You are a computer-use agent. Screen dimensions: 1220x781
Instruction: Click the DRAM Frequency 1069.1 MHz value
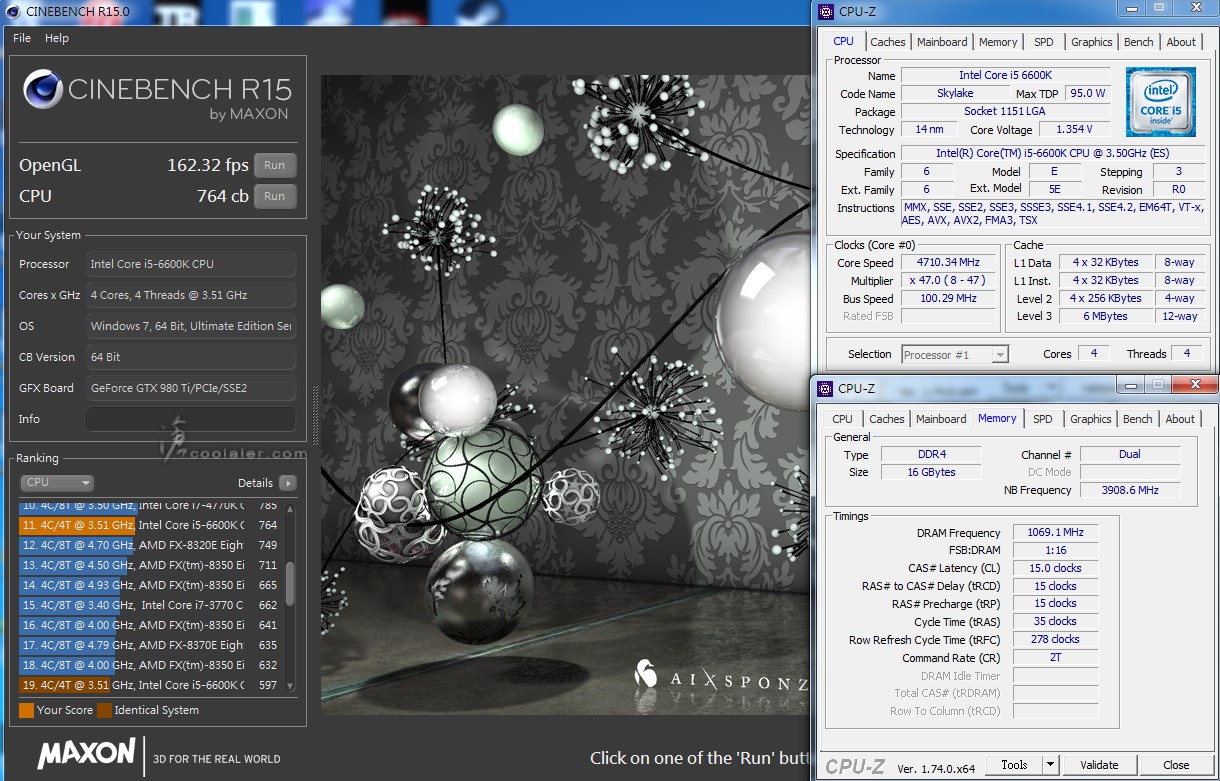(1055, 533)
